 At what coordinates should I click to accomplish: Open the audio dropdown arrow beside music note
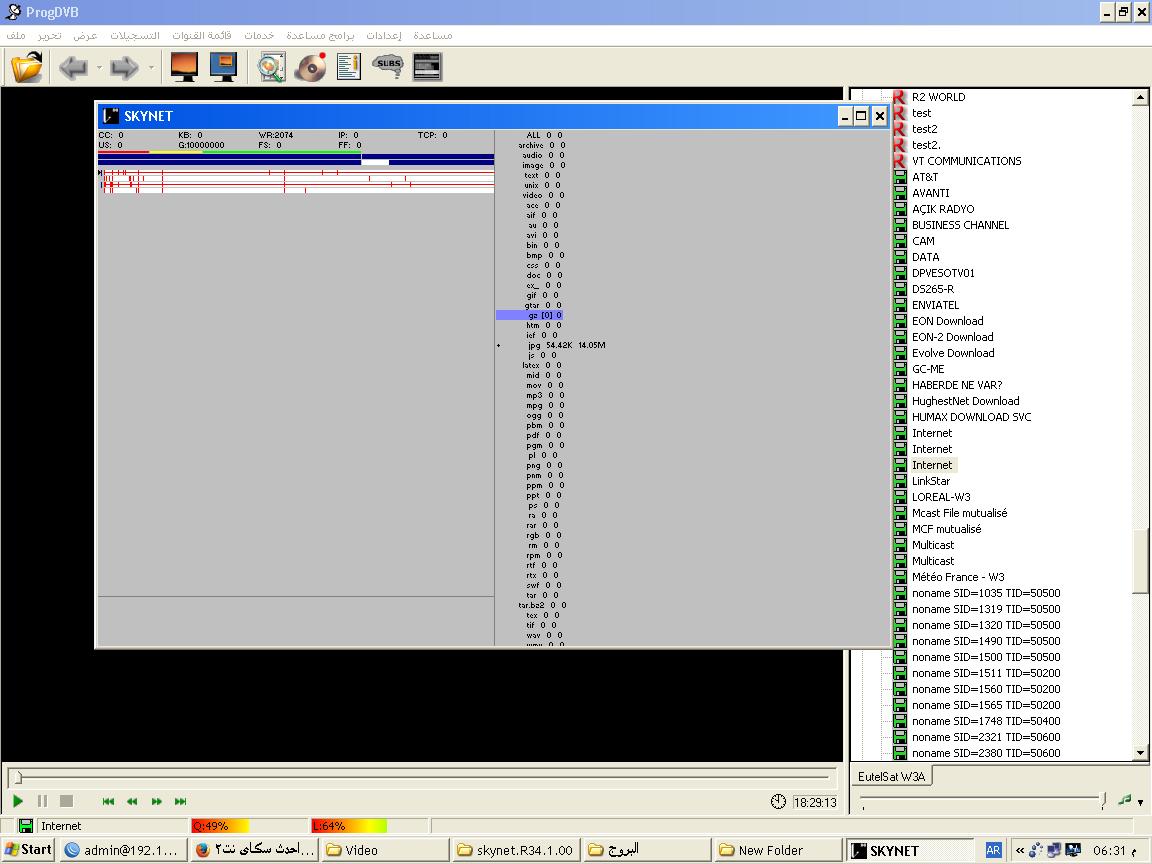tap(1140, 802)
